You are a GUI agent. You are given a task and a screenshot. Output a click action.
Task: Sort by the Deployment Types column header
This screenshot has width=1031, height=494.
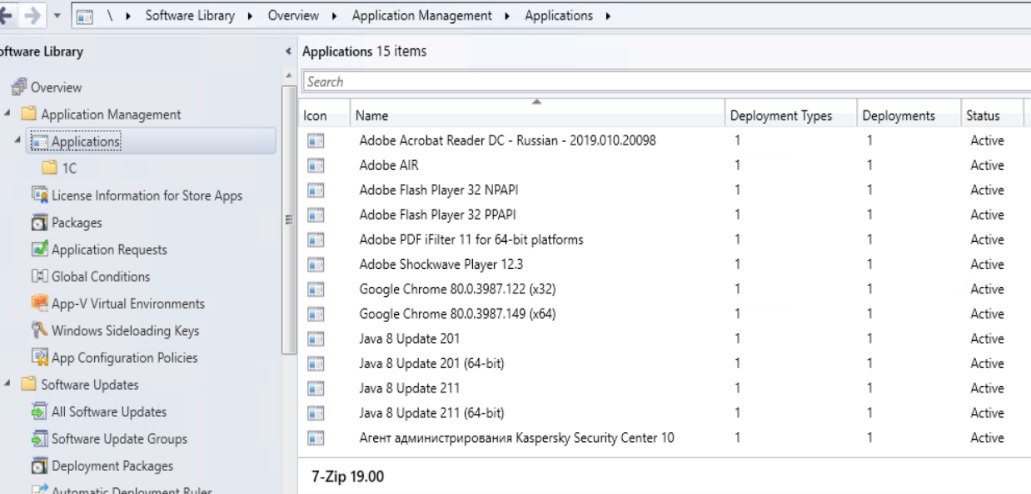click(791, 116)
